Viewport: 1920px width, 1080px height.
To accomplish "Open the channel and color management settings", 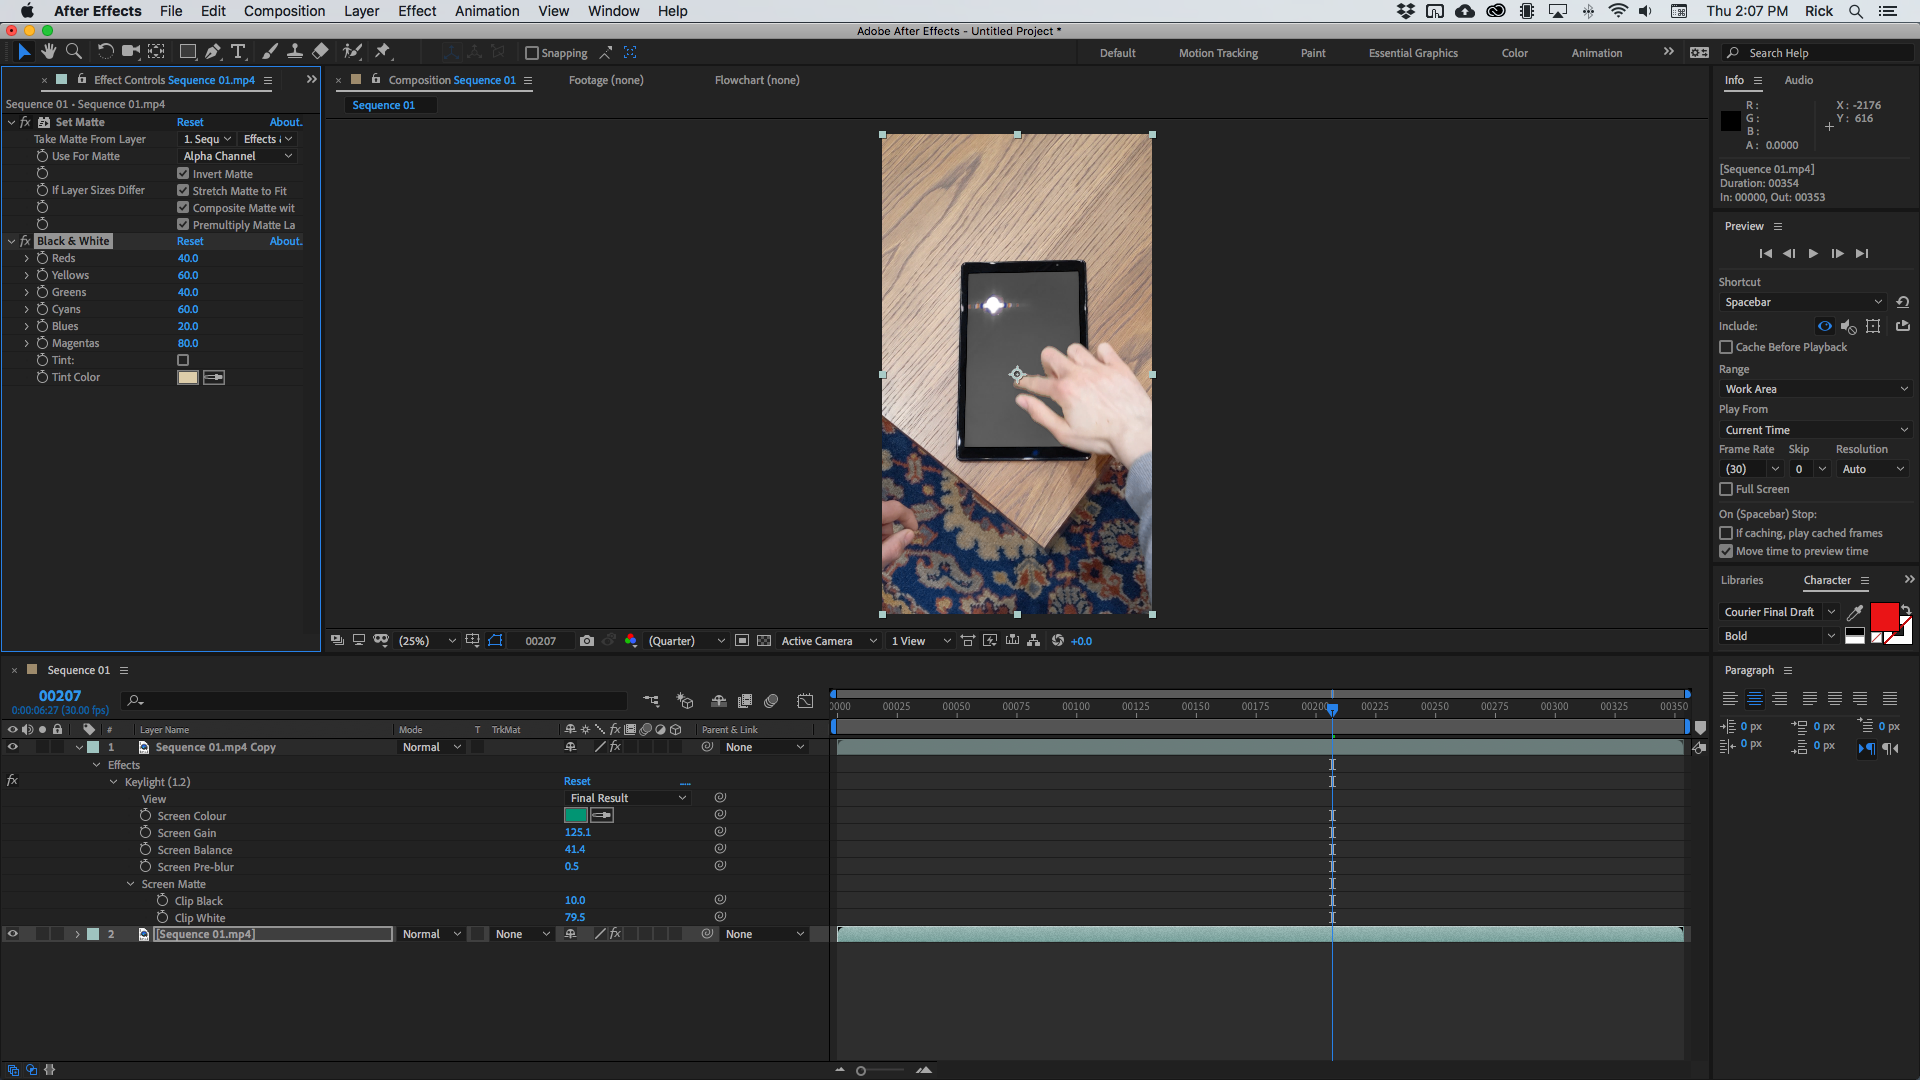I will (x=631, y=640).
